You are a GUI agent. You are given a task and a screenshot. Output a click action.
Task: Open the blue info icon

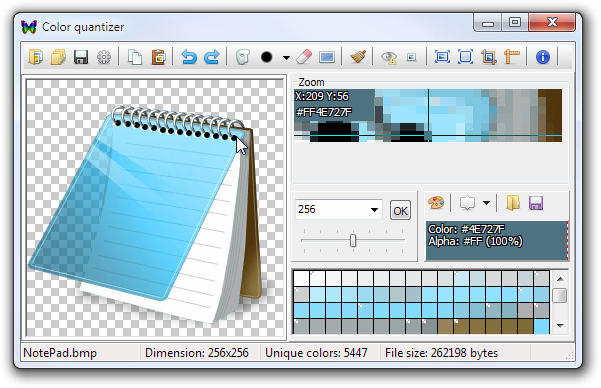point(542,57)
